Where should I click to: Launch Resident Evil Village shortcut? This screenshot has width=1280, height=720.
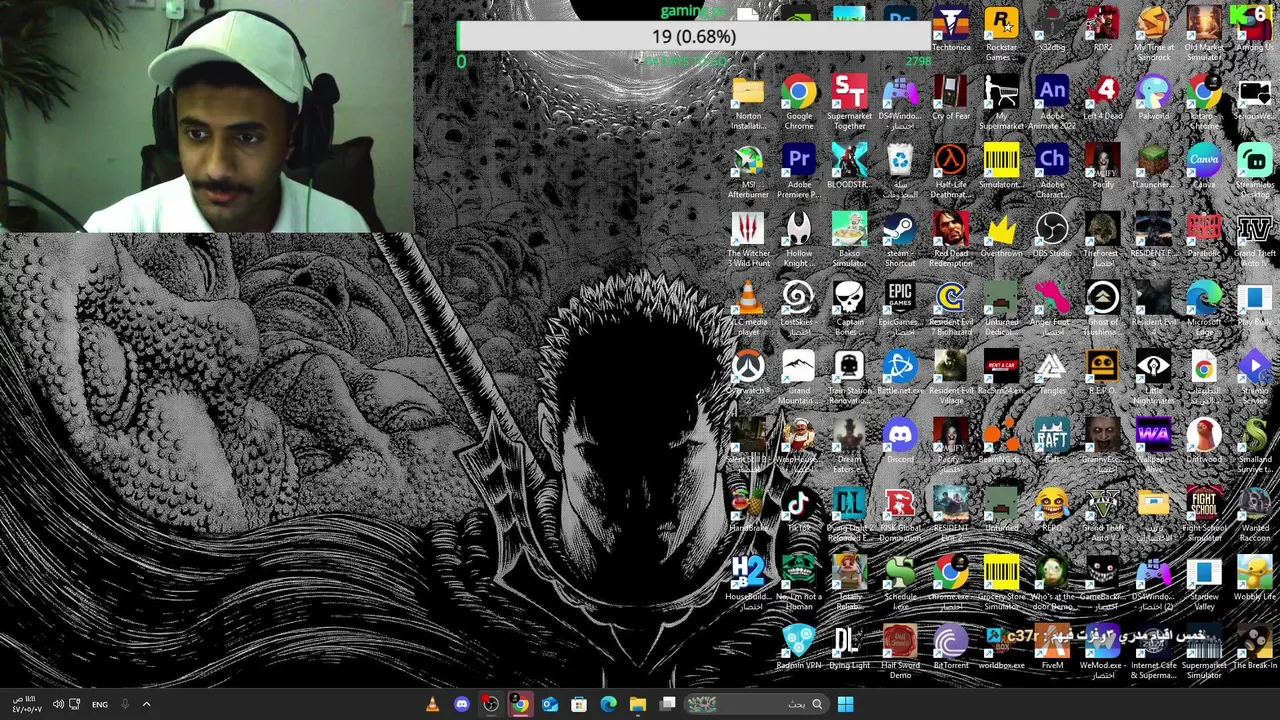coord(950,377)
